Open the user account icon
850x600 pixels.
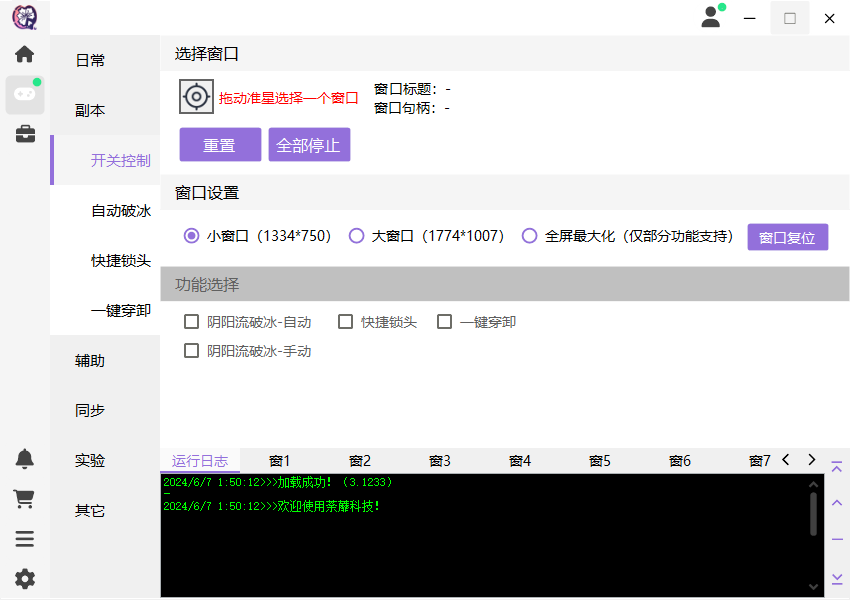coord(712,17)
